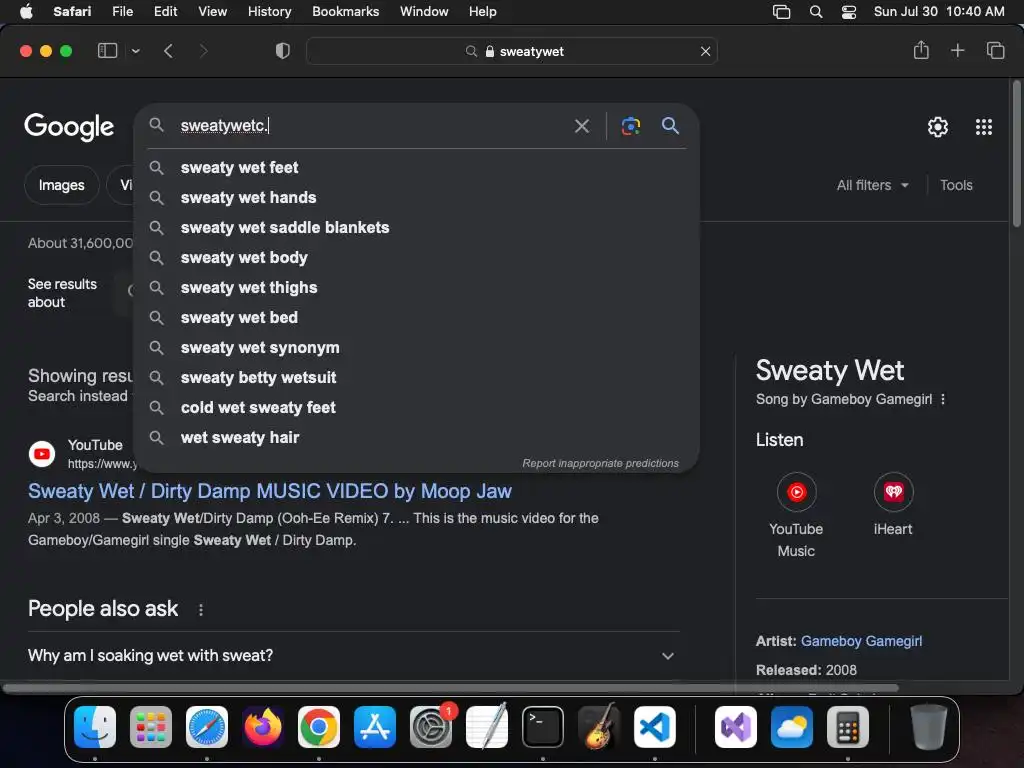
Task: Select suggestion sweaty wet body
Action: click(x=417, y=258)
